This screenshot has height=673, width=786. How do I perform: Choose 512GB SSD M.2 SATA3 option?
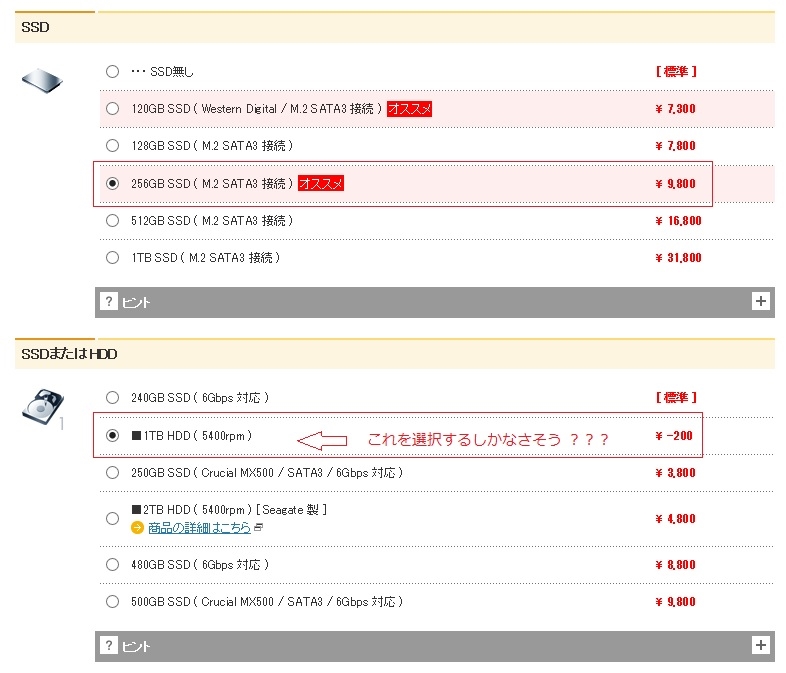tap(112, 221)
